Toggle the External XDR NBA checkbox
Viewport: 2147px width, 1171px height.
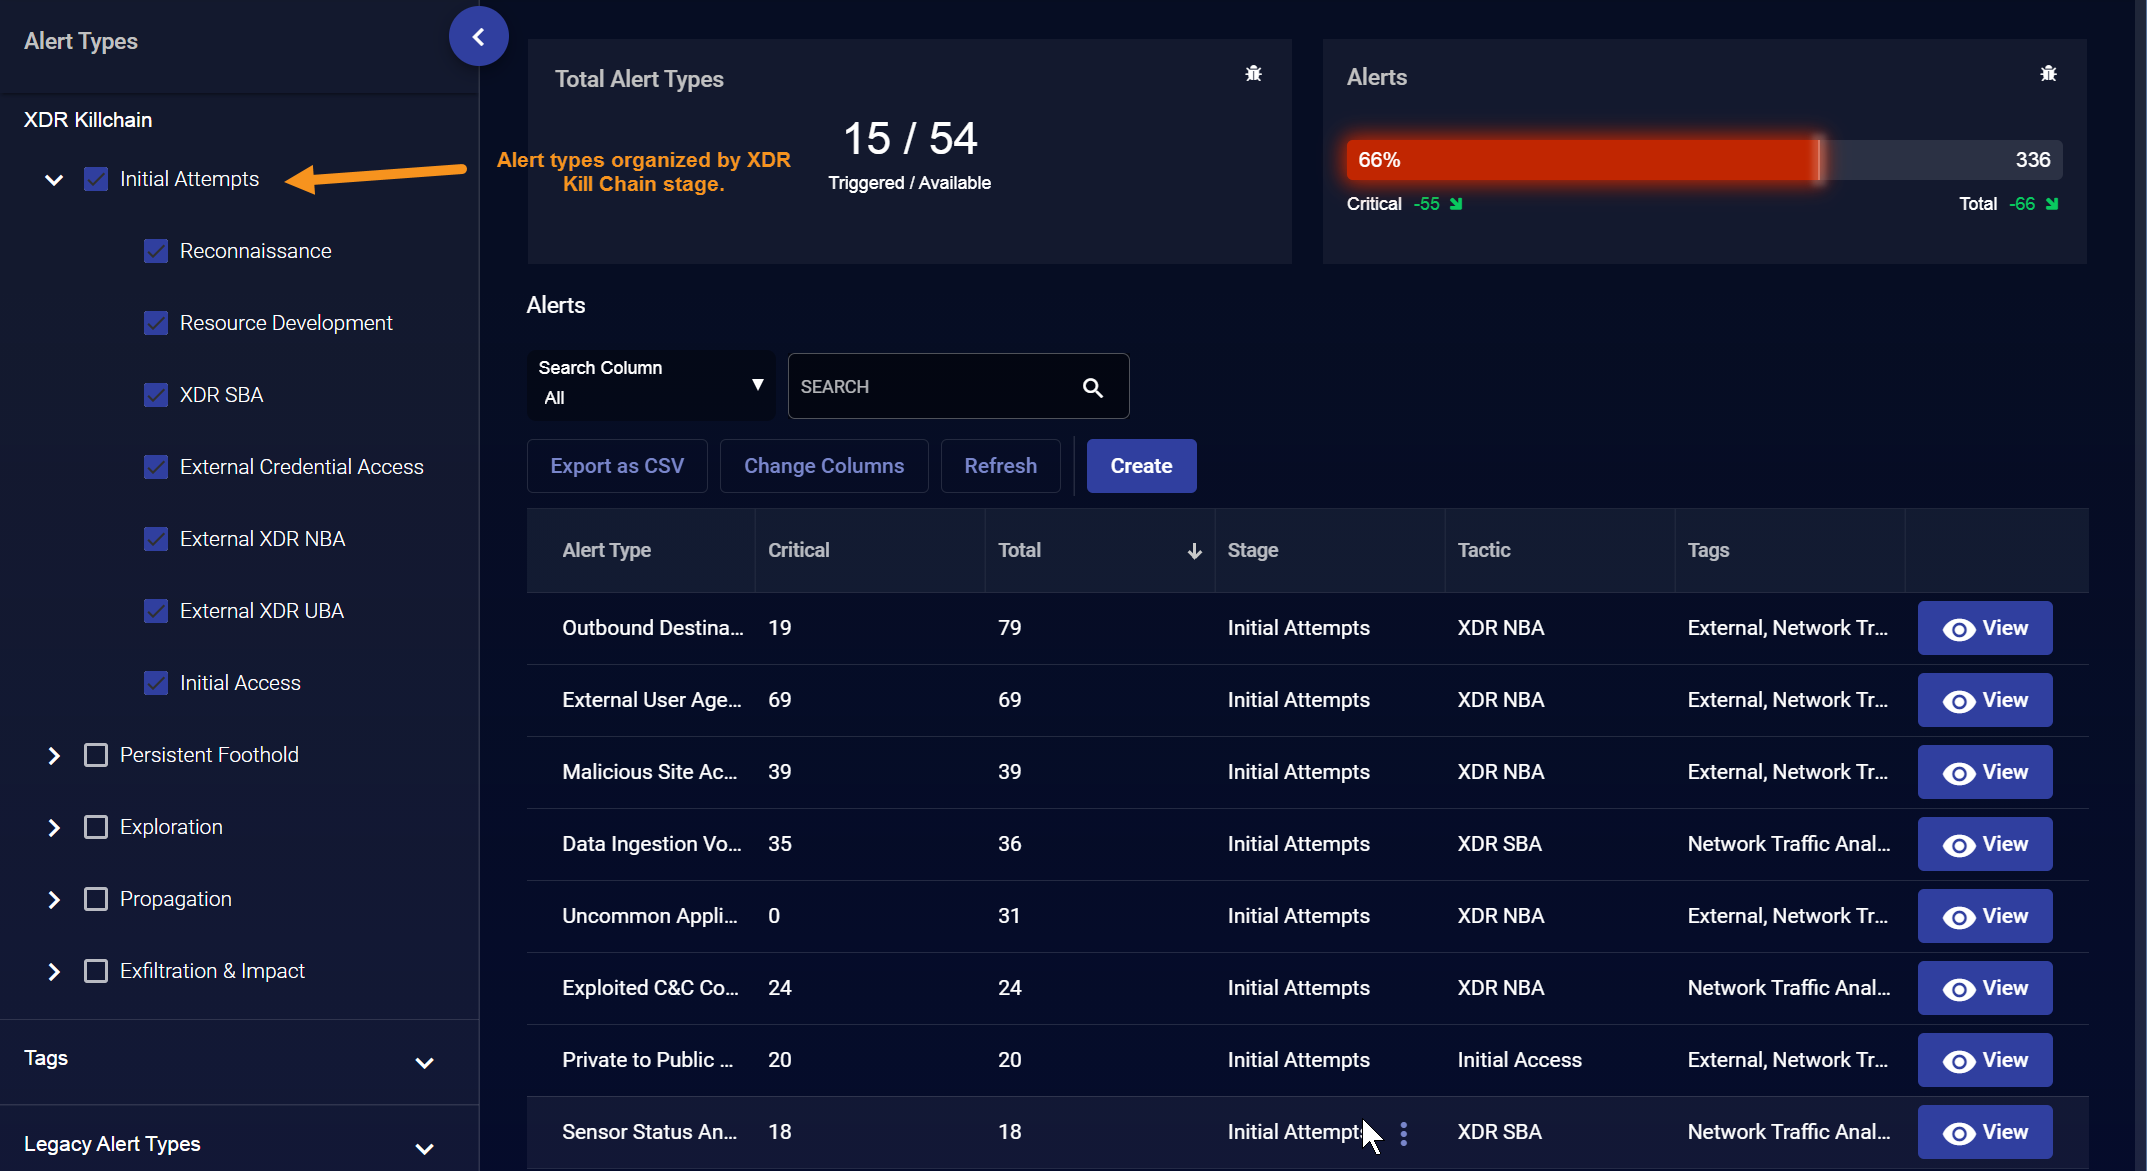click(156, 539)
